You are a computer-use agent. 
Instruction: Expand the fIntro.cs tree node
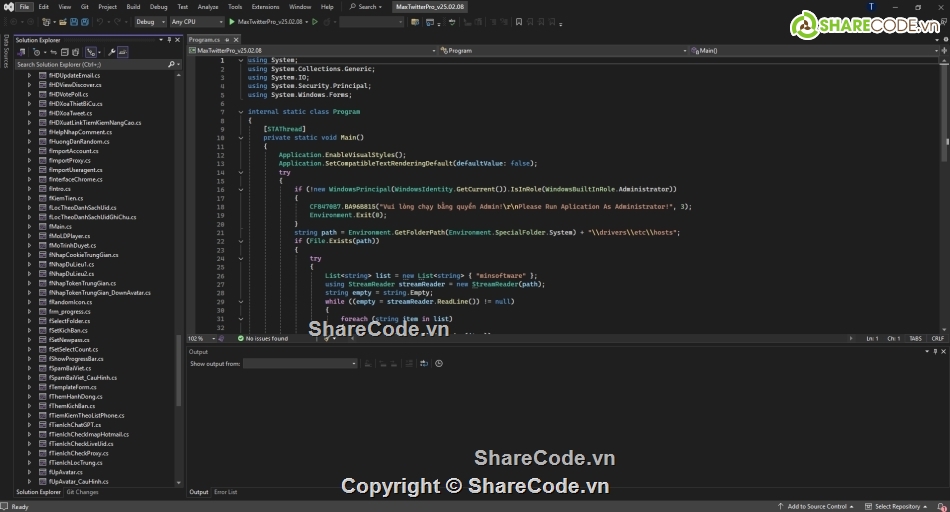[x=29, y=189]
